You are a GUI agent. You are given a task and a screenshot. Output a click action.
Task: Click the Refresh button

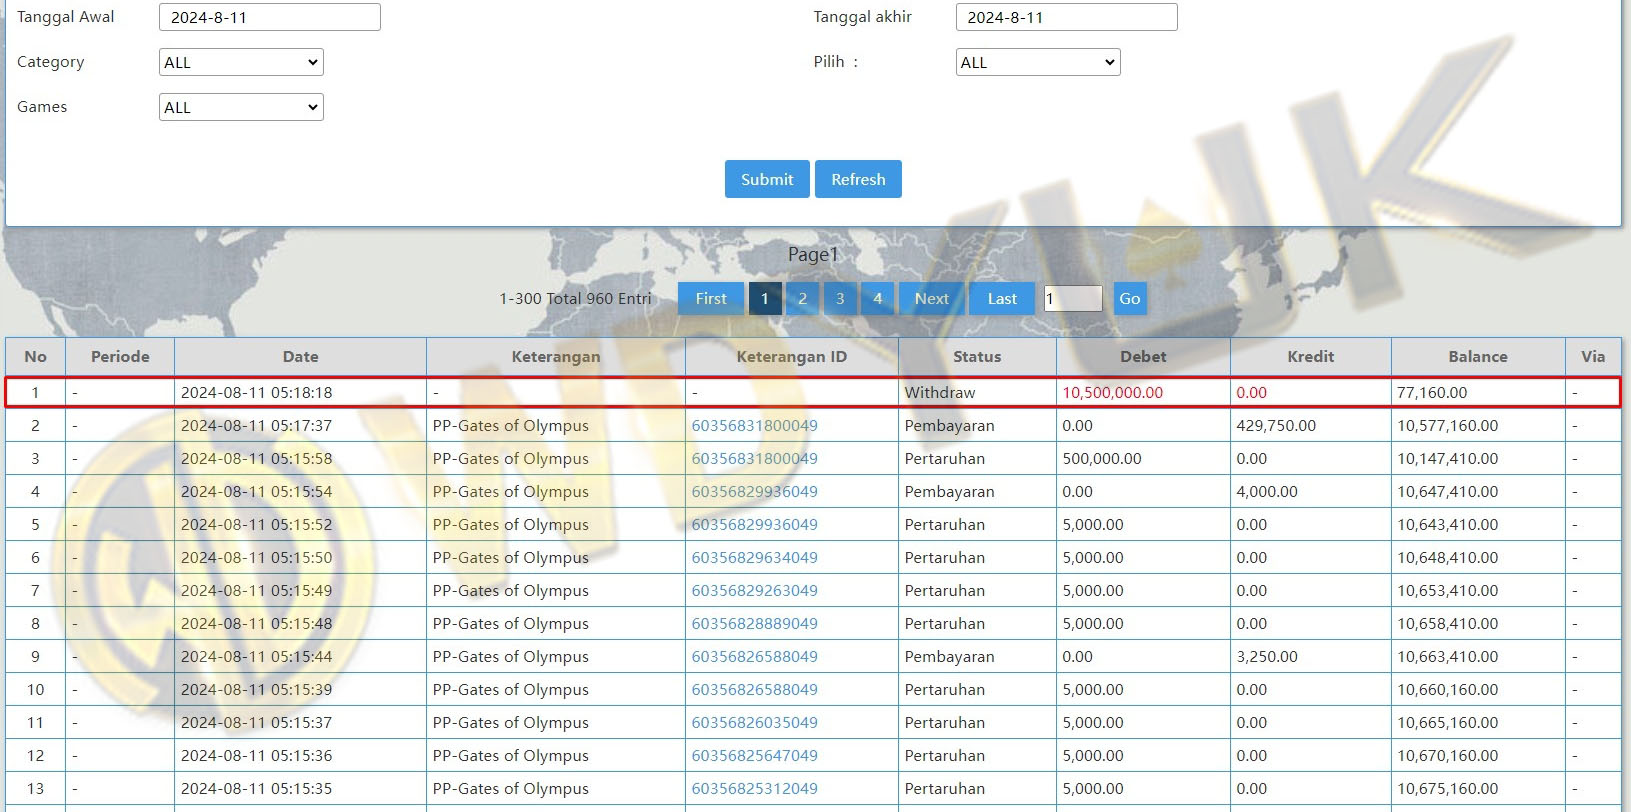point(858,179)
